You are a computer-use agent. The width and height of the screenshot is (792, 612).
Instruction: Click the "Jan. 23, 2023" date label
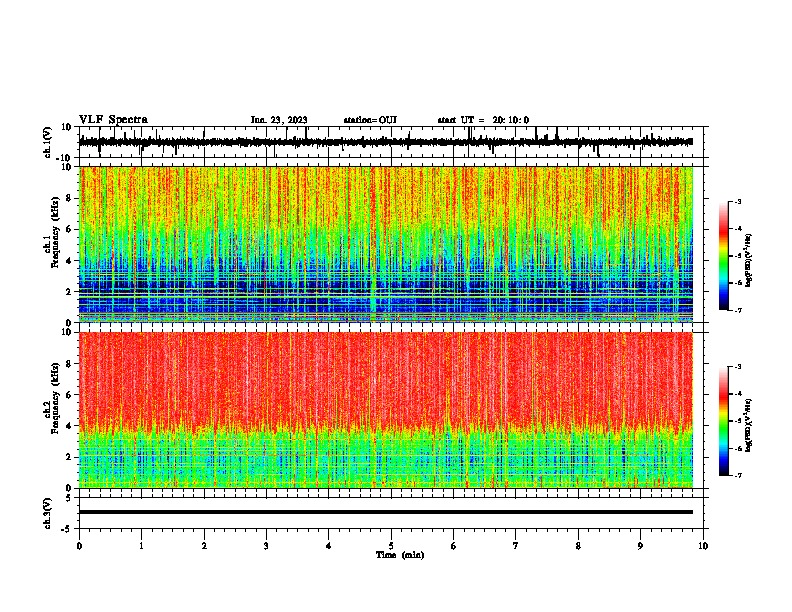pyautogui.click(x=279, y=120)
